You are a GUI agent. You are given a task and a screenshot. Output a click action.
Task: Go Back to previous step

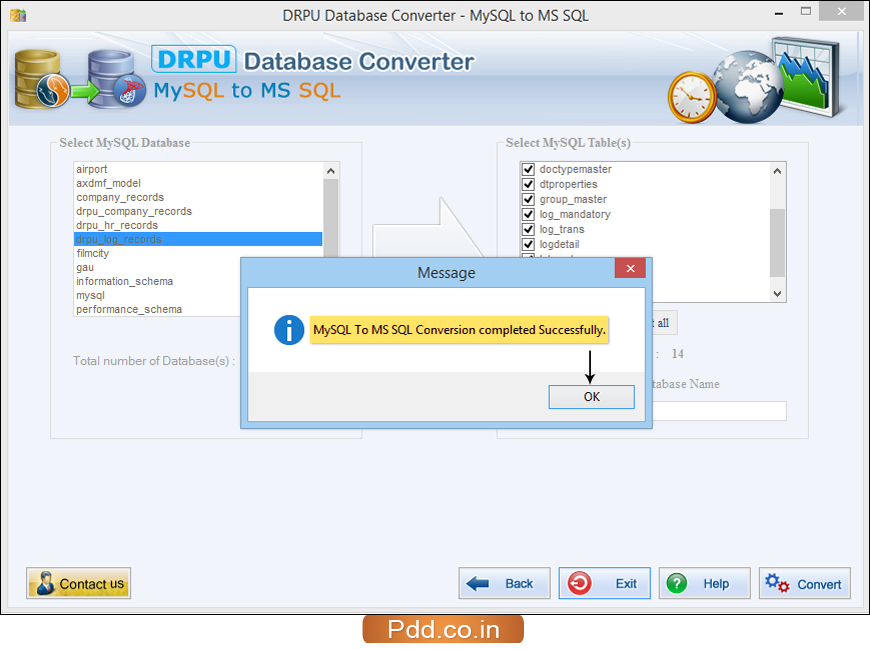tap(504, 583)
